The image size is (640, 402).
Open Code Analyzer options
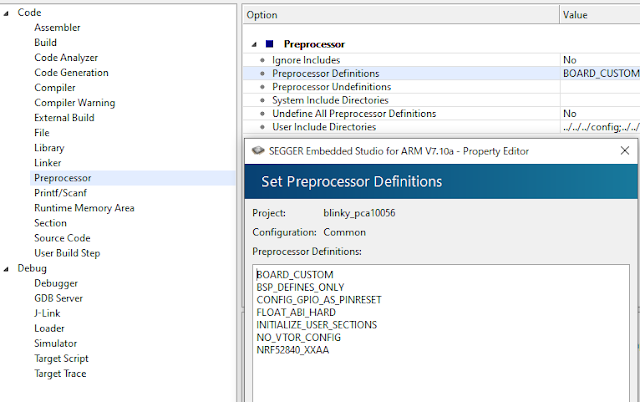66,58
